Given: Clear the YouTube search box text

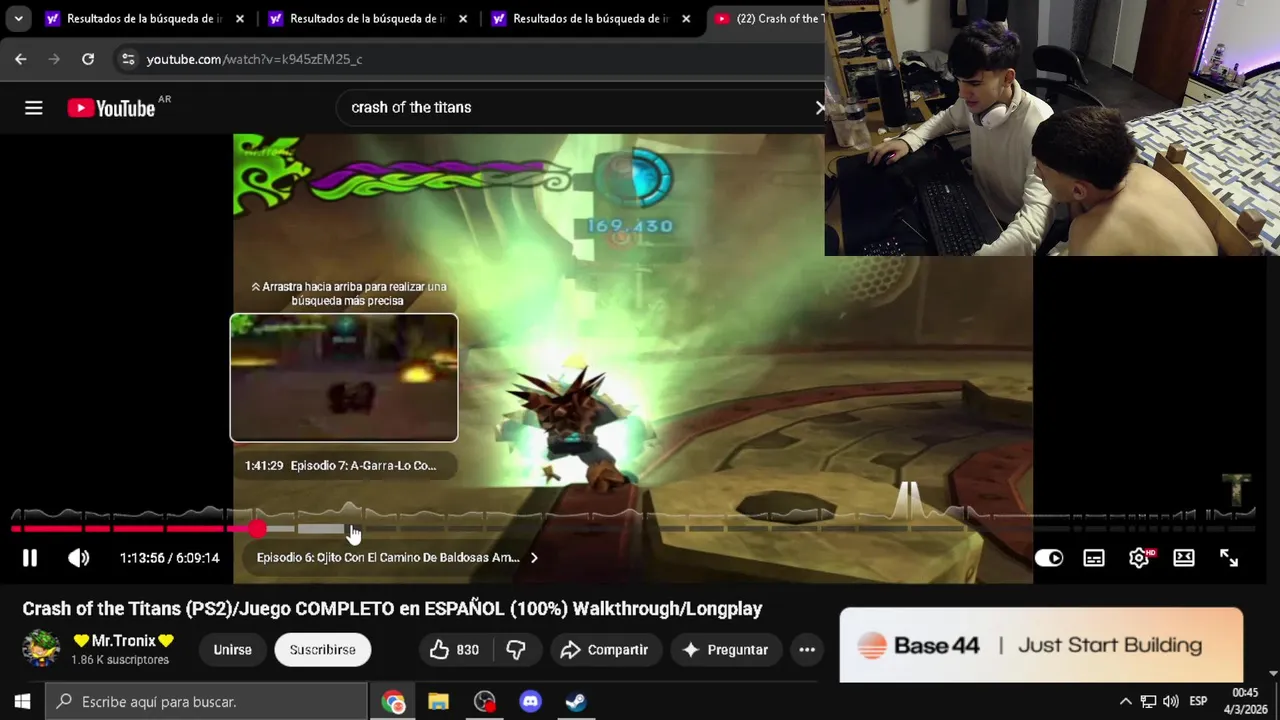Looking at the screenshot, I should [x=819, y=108].
